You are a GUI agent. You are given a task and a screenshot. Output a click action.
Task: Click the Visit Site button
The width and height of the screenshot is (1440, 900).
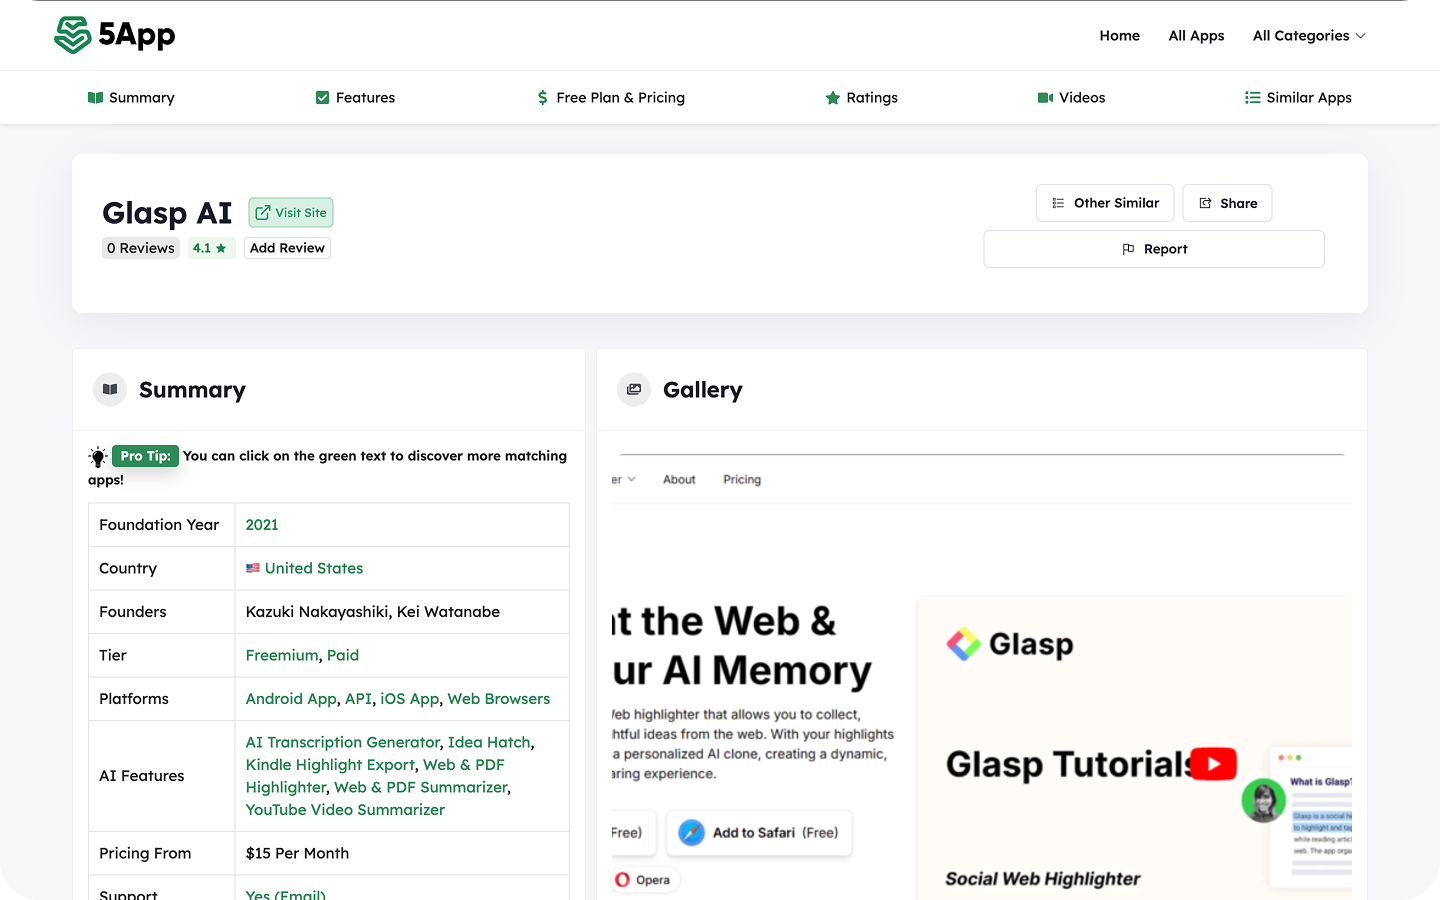(291, 213)
